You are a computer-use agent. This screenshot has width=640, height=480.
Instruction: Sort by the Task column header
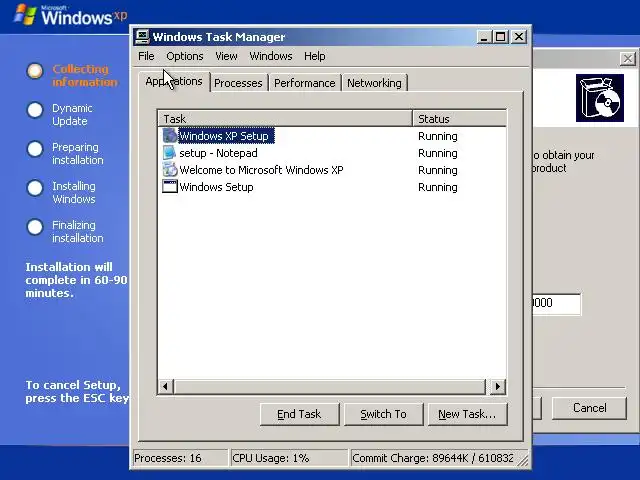[x=285, y=119]
